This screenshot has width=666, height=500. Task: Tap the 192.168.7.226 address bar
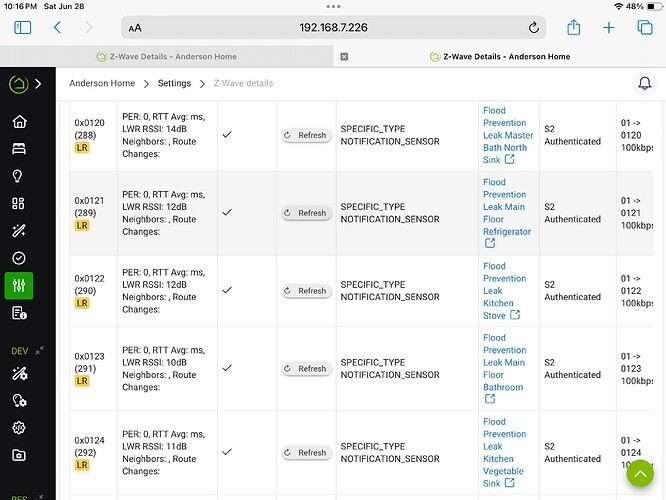point(333,28)
